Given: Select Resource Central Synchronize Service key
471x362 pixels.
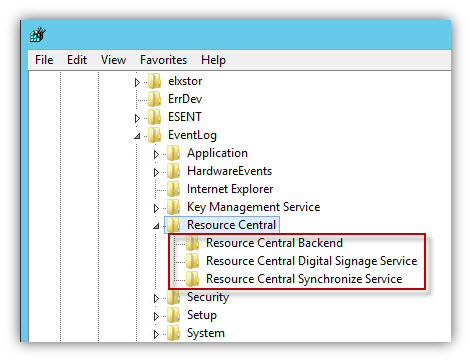Looking at the screenshot, I should 304,279.
